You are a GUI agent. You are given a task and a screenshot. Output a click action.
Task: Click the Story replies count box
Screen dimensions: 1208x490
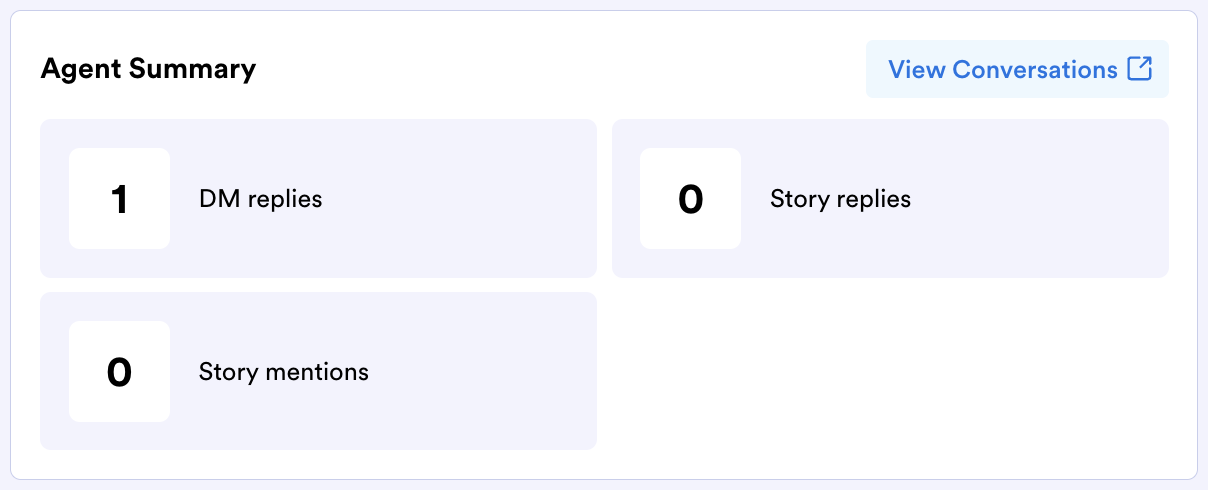tap(690, 198)
